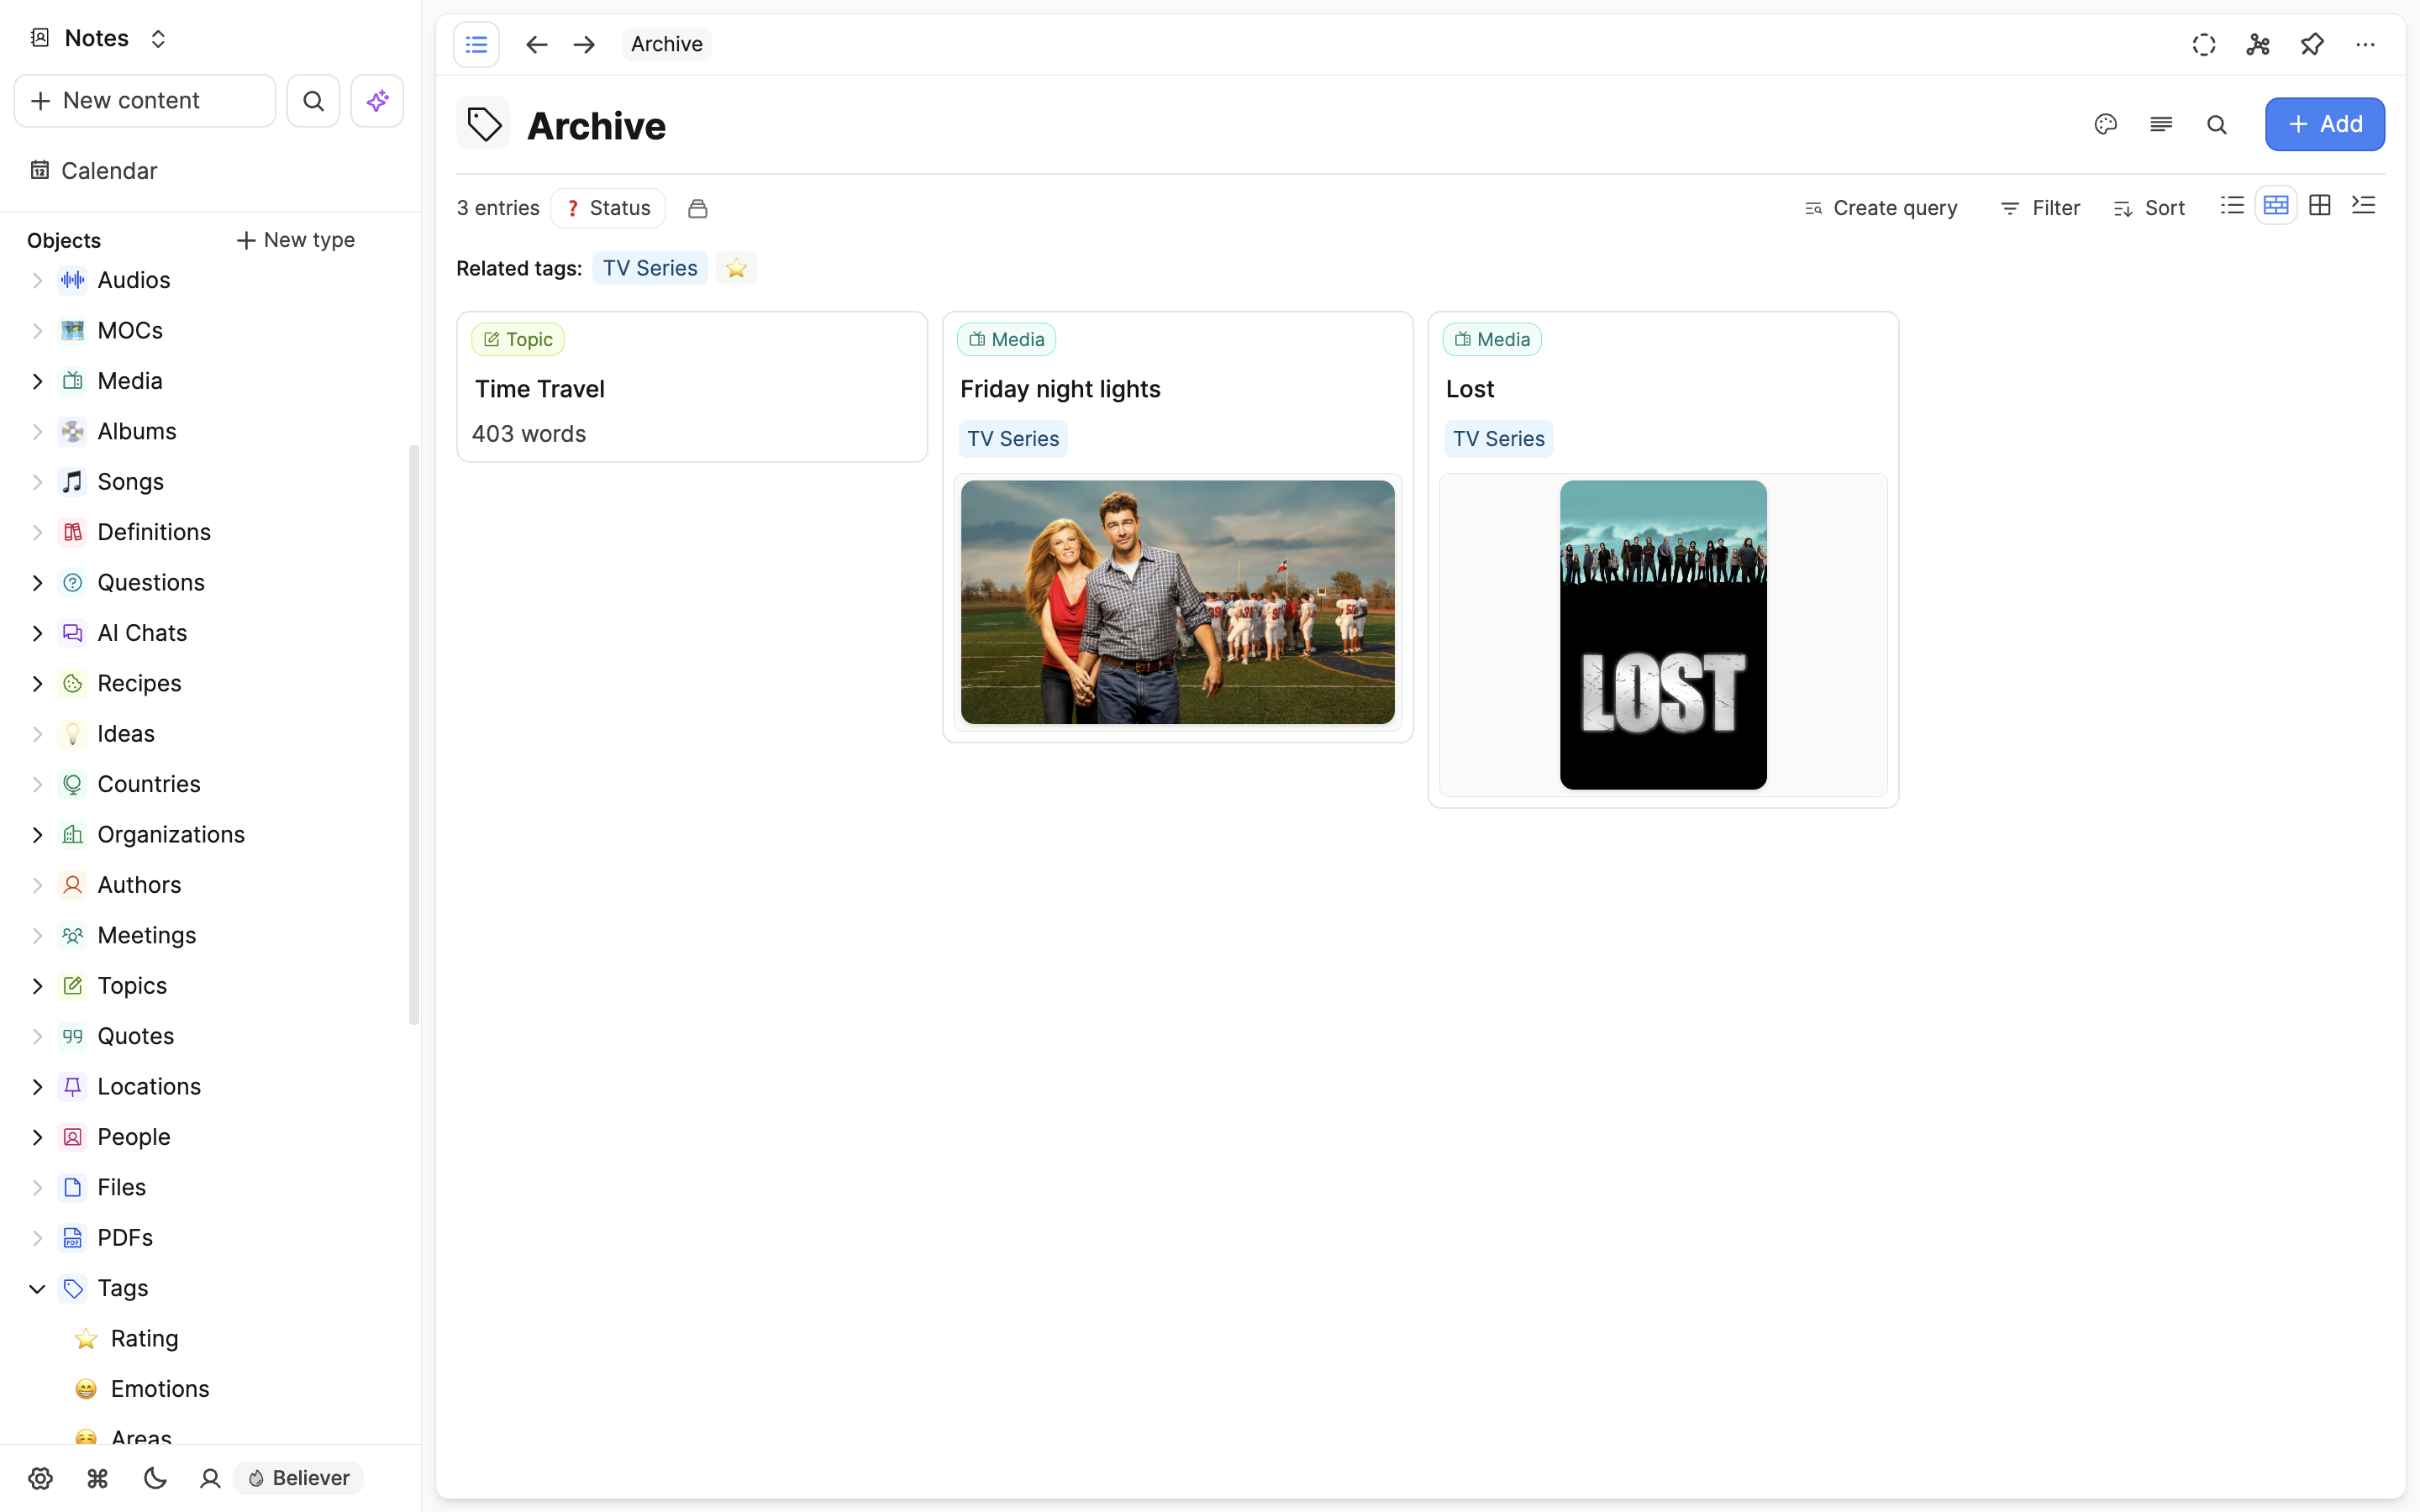Screen dimensions: 2420x1512
Task: Switch to list view
Action: 2232,206
